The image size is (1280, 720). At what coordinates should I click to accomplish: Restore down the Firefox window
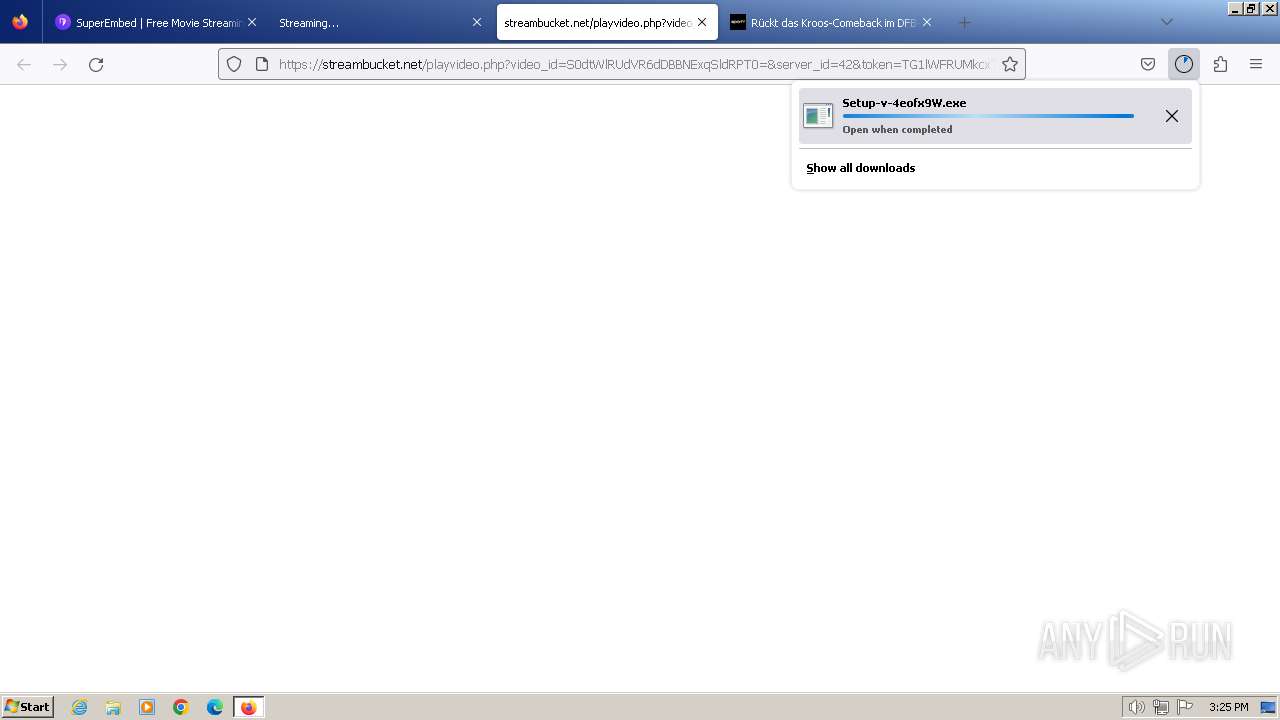pos(1251,8)
